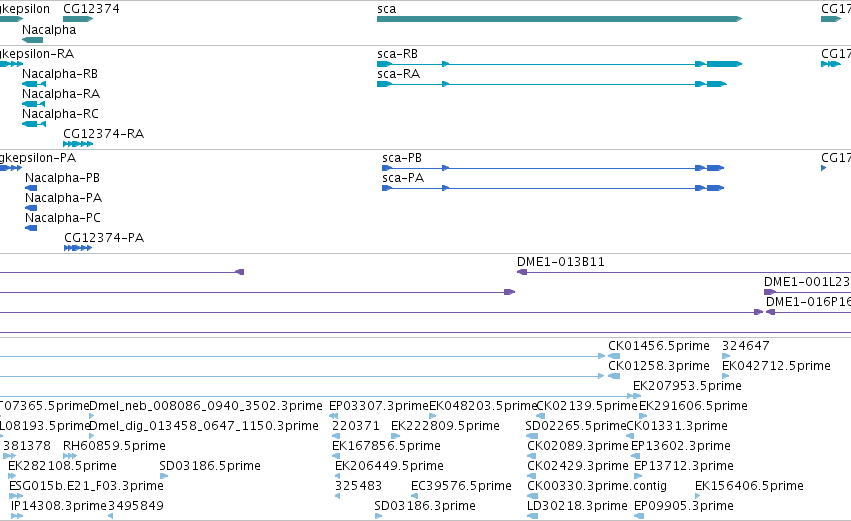The height and width of the screenshot is (521, 851).
Task: Click the 324647 feature label
Action: click(x=745, y=346)
